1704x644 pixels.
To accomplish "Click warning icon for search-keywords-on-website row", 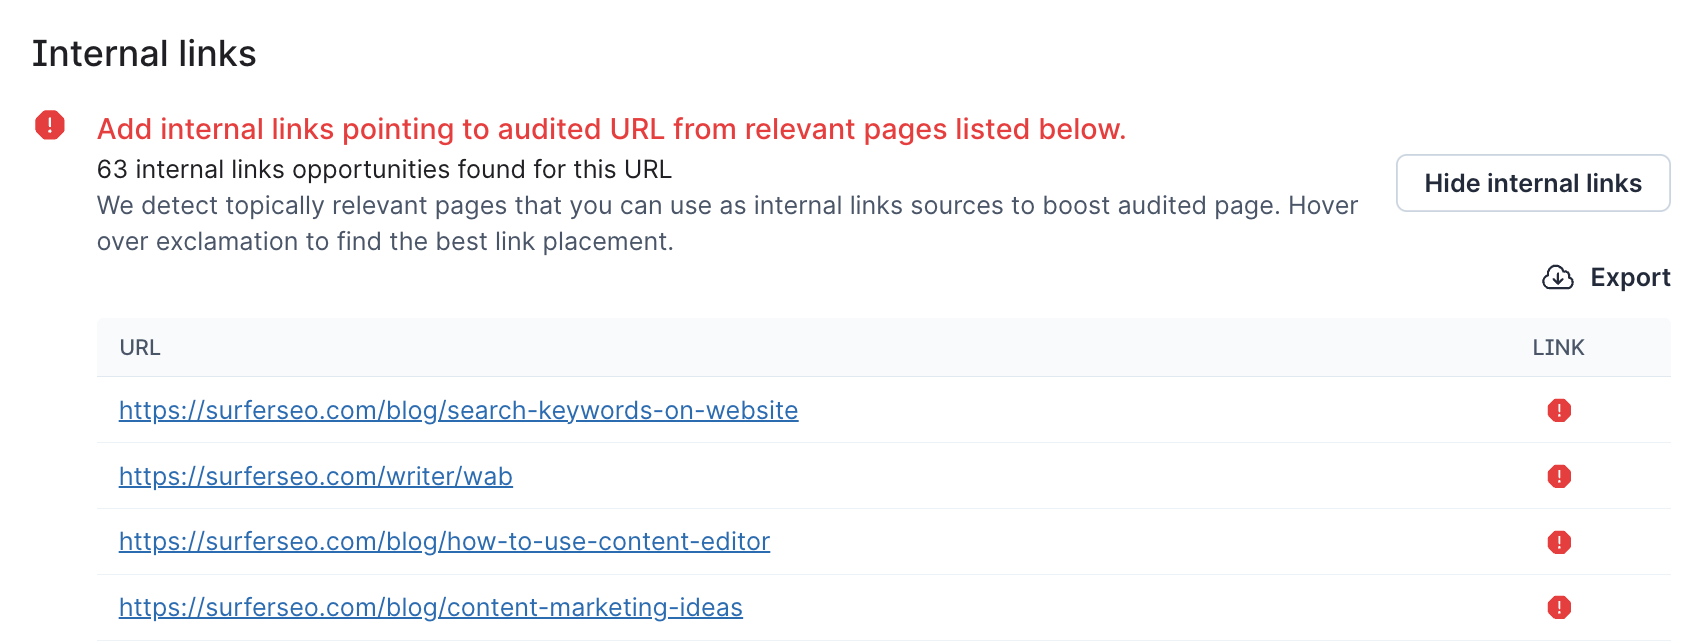I will pos(1558,410).
